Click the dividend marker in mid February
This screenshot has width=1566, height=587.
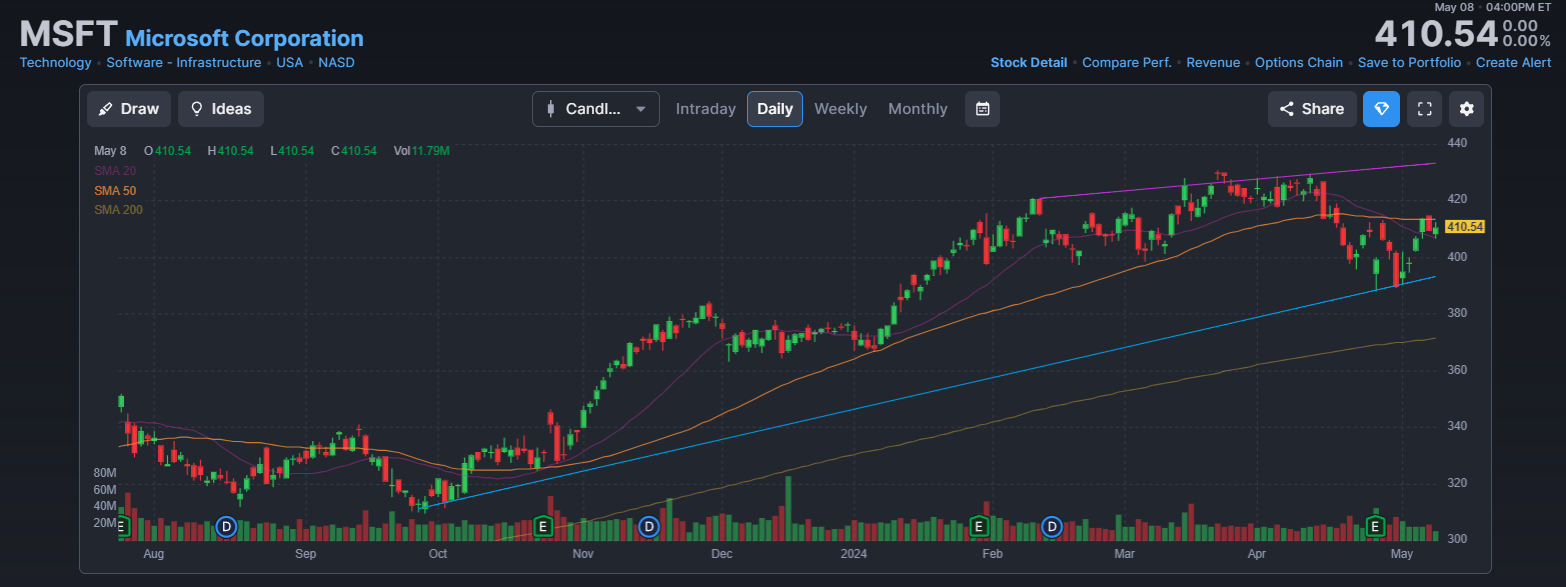(1052, 526)
